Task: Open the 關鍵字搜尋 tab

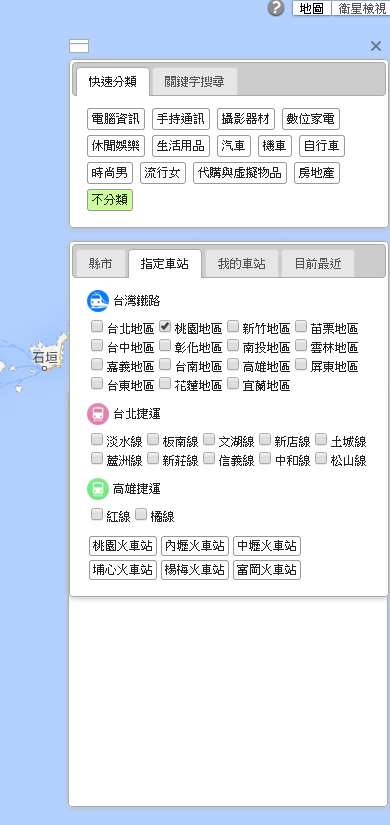Action: 194,82
